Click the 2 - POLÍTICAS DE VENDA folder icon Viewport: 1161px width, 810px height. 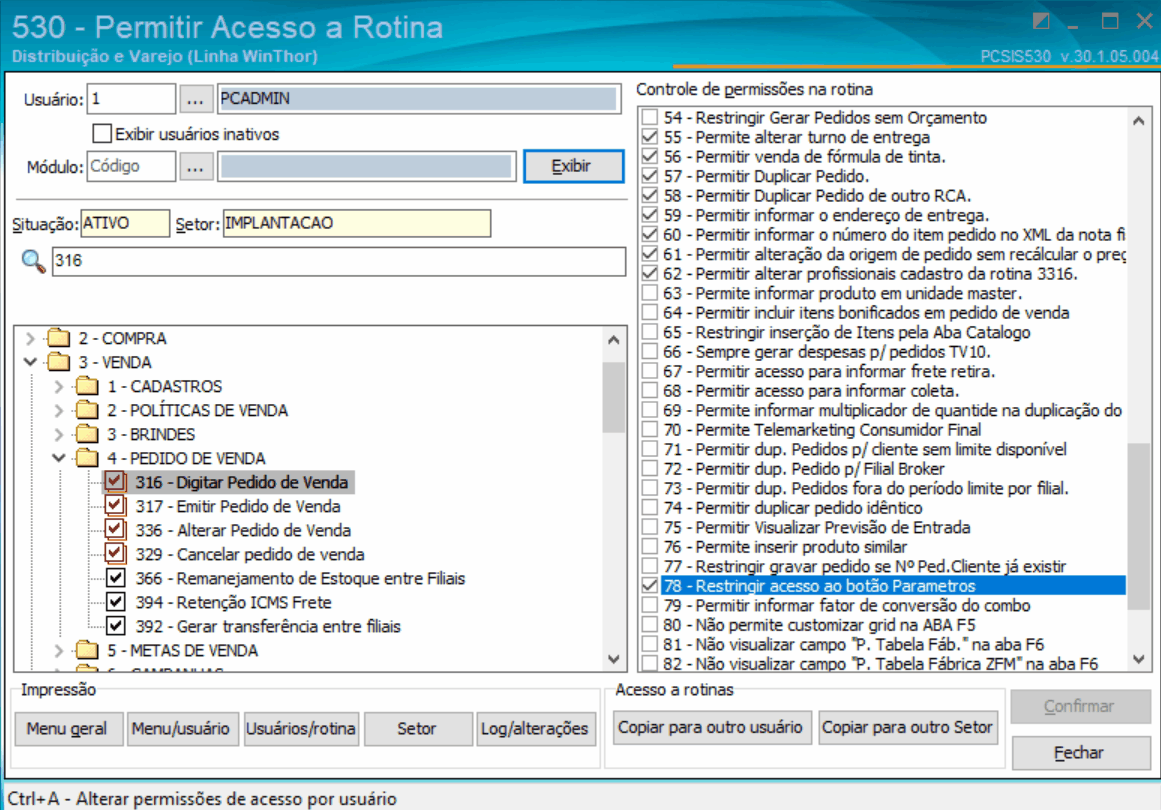(x=87, y=410)
